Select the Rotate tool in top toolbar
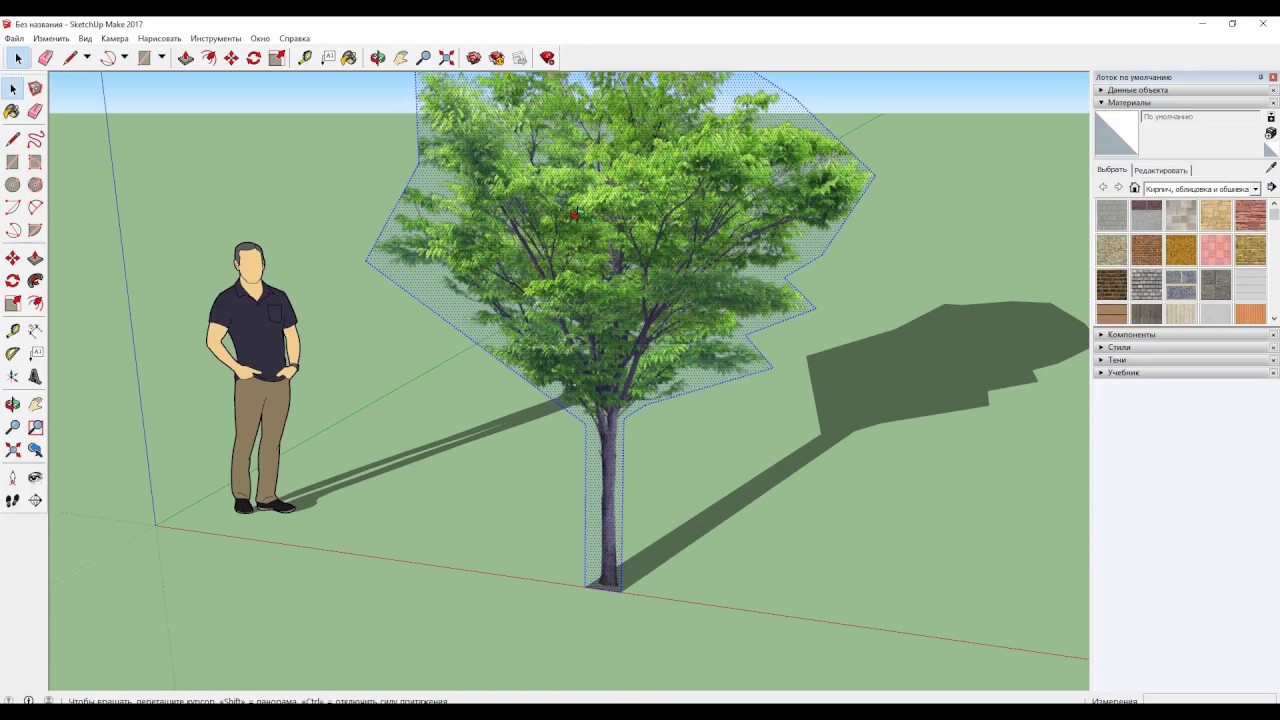The height and width of the screenshot is (720, 1280). (254, 58)
